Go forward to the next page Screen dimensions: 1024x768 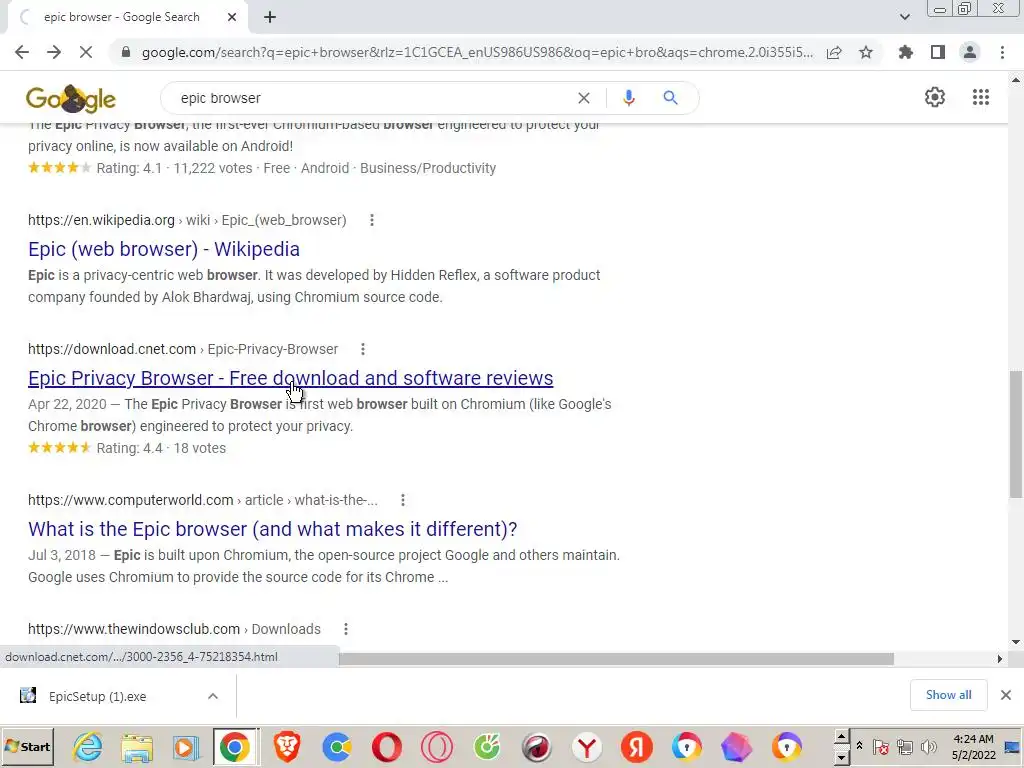[x=54, y=52]
